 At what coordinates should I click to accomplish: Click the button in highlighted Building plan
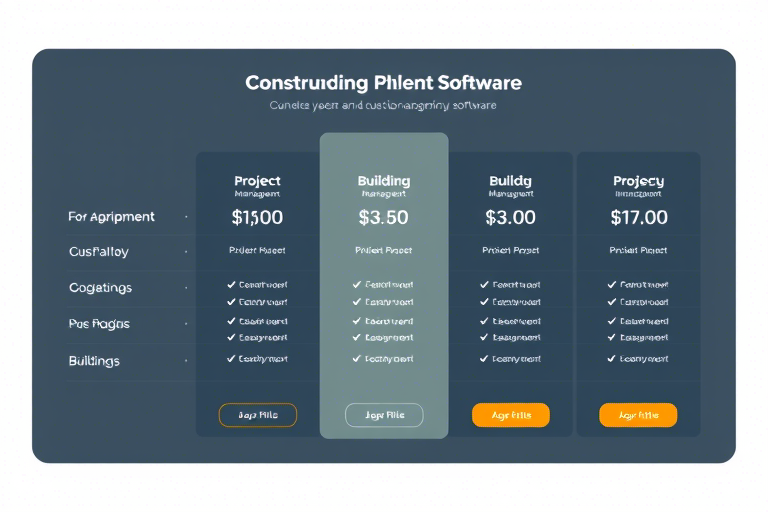[384, 415]
